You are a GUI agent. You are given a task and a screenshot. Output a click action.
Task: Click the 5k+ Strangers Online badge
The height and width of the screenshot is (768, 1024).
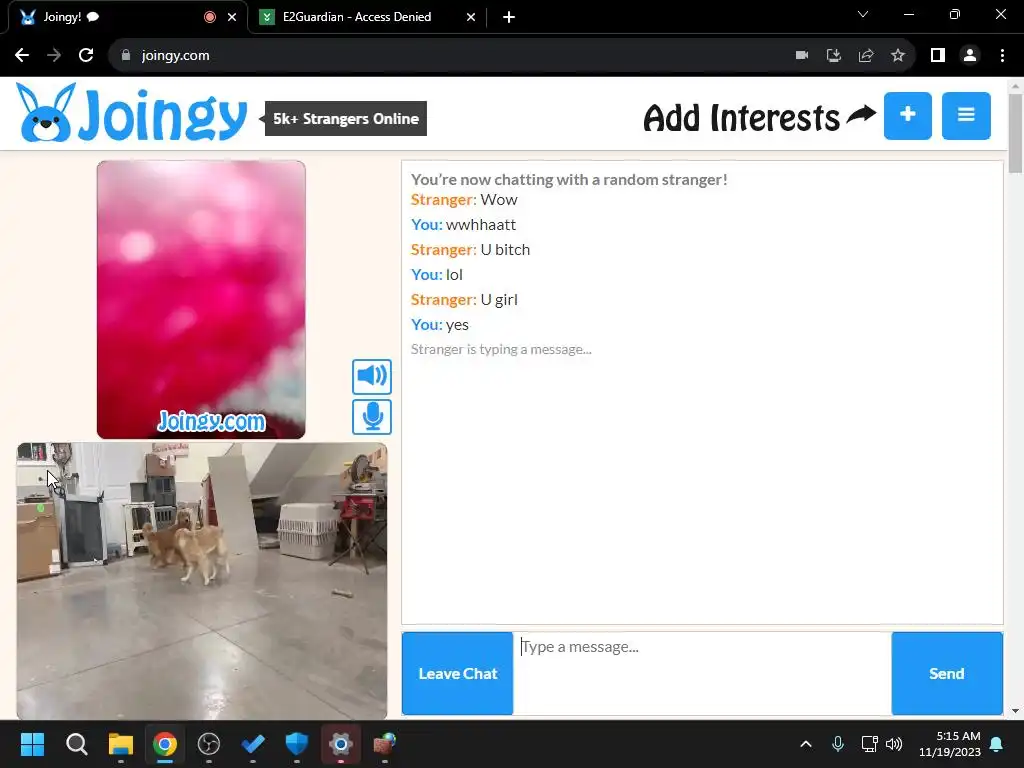point(345,118)
